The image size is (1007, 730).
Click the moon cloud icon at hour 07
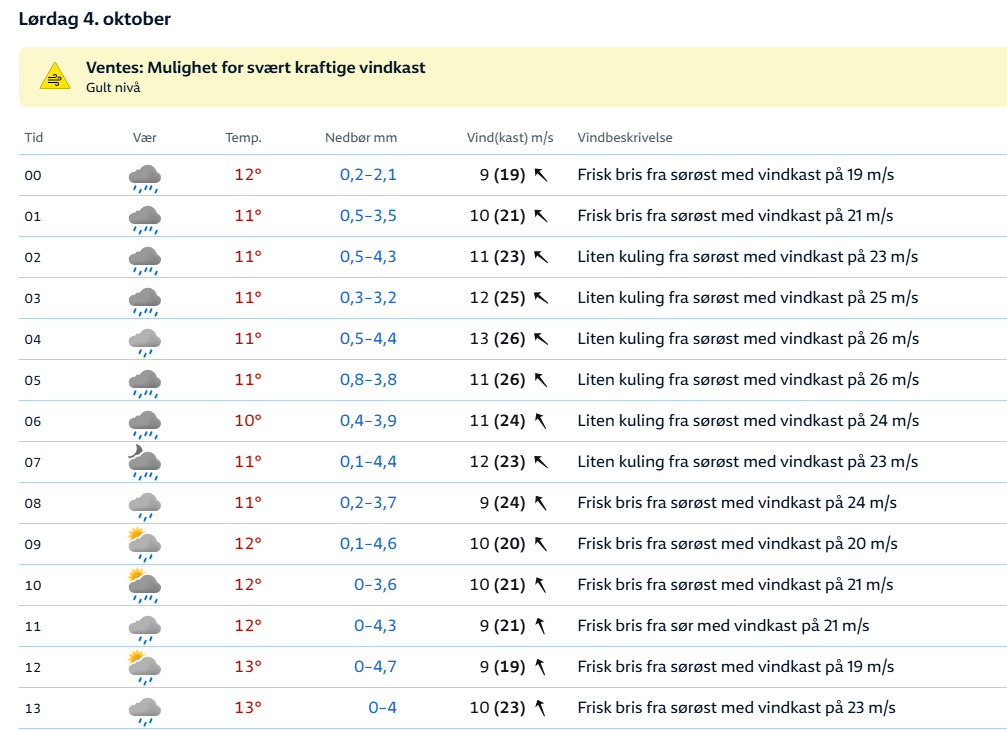[x=144, y=463]
